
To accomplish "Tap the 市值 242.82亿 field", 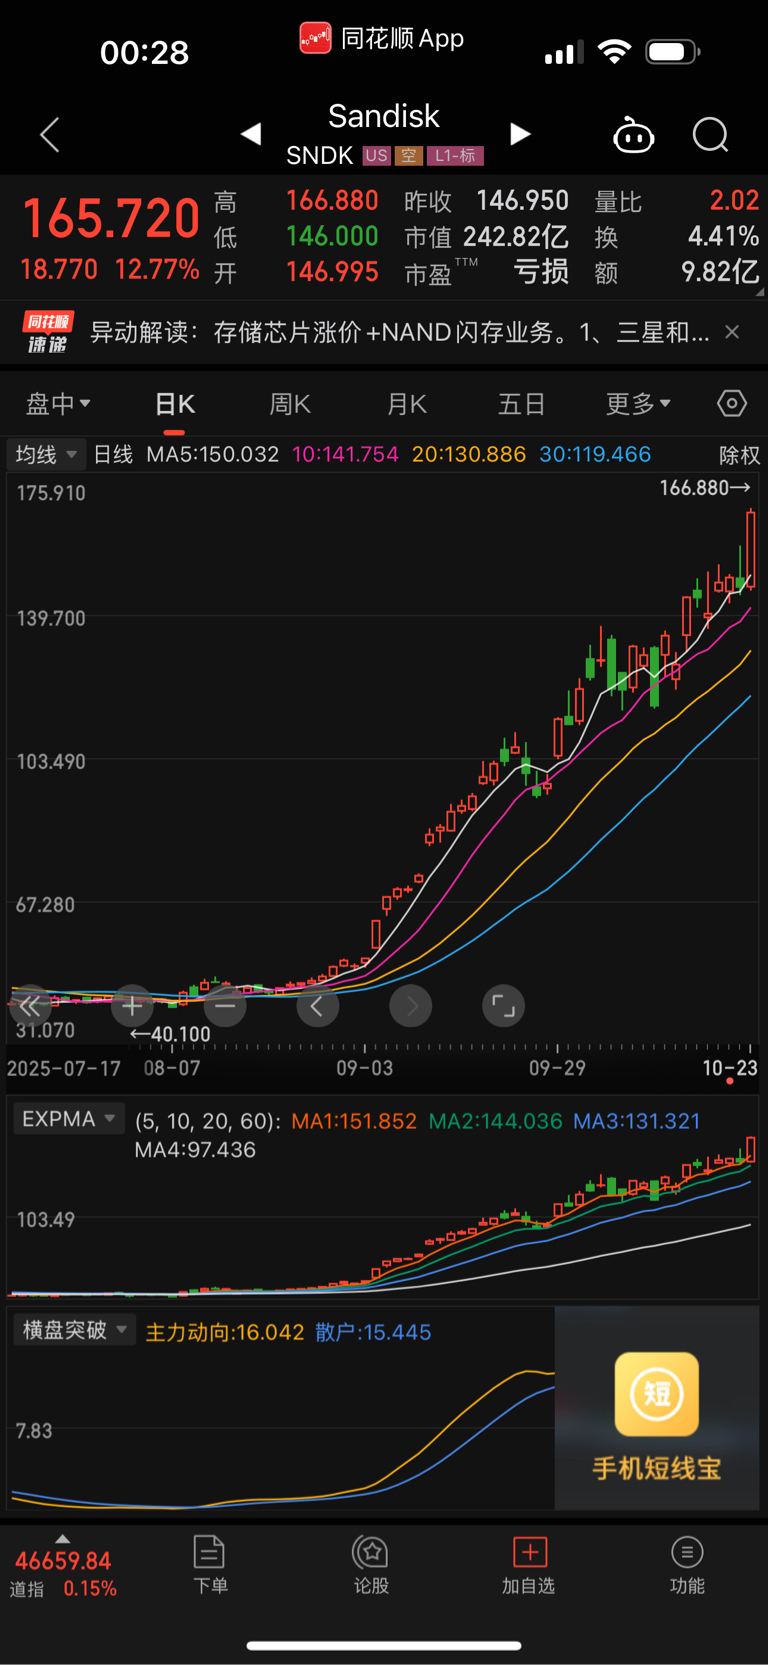I will (x=487, y=237).
